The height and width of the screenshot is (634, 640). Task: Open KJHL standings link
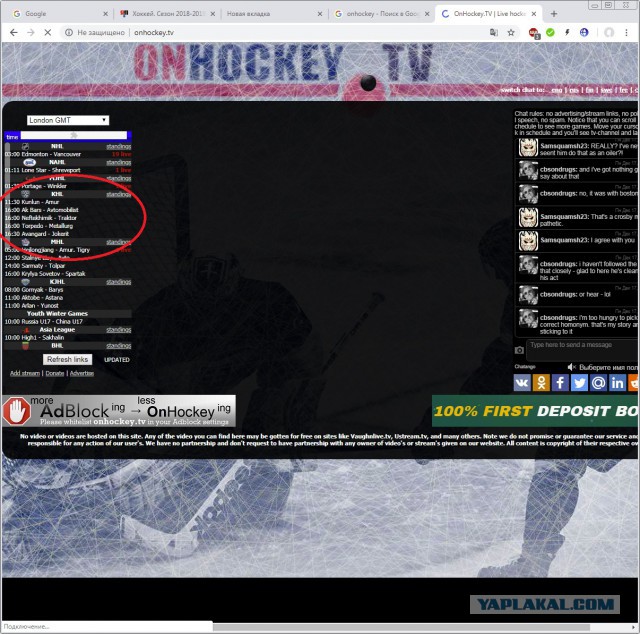pos(119,282)
